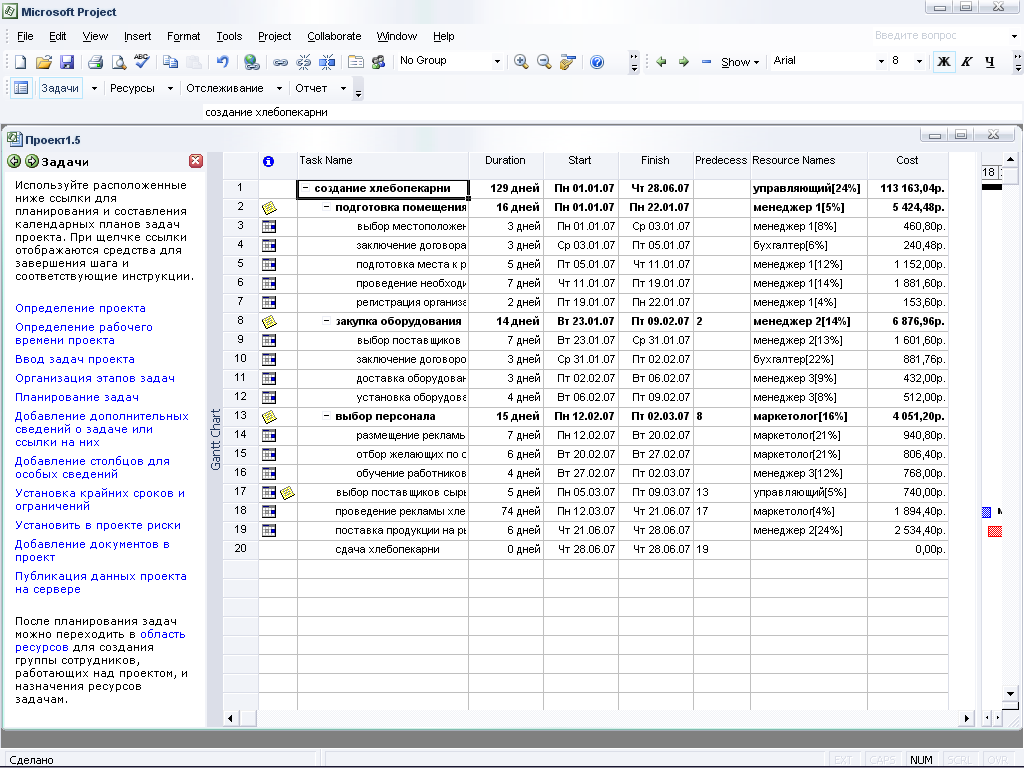Click the horizontal scrollbar right arrow under the table
The image size is (1024, 768).
click(966, 718)
